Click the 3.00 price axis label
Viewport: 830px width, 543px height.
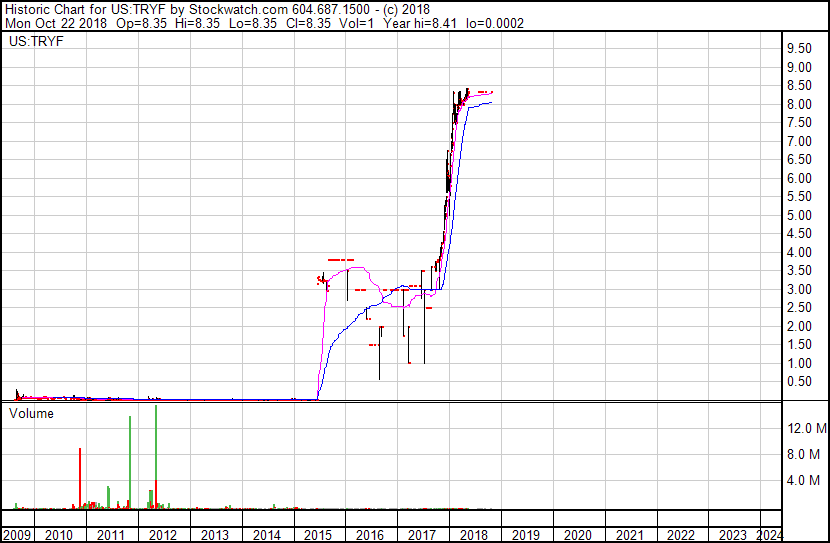coord(799,289)
